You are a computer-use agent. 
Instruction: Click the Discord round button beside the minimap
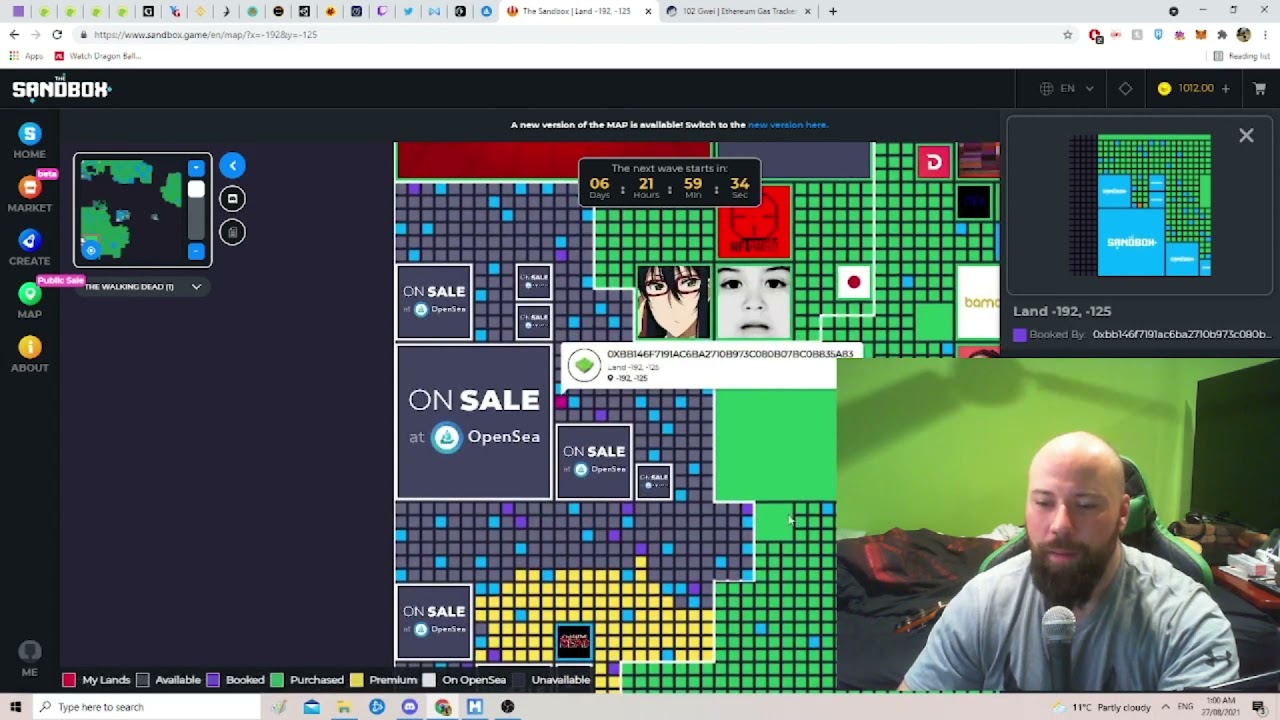[232, 199]
